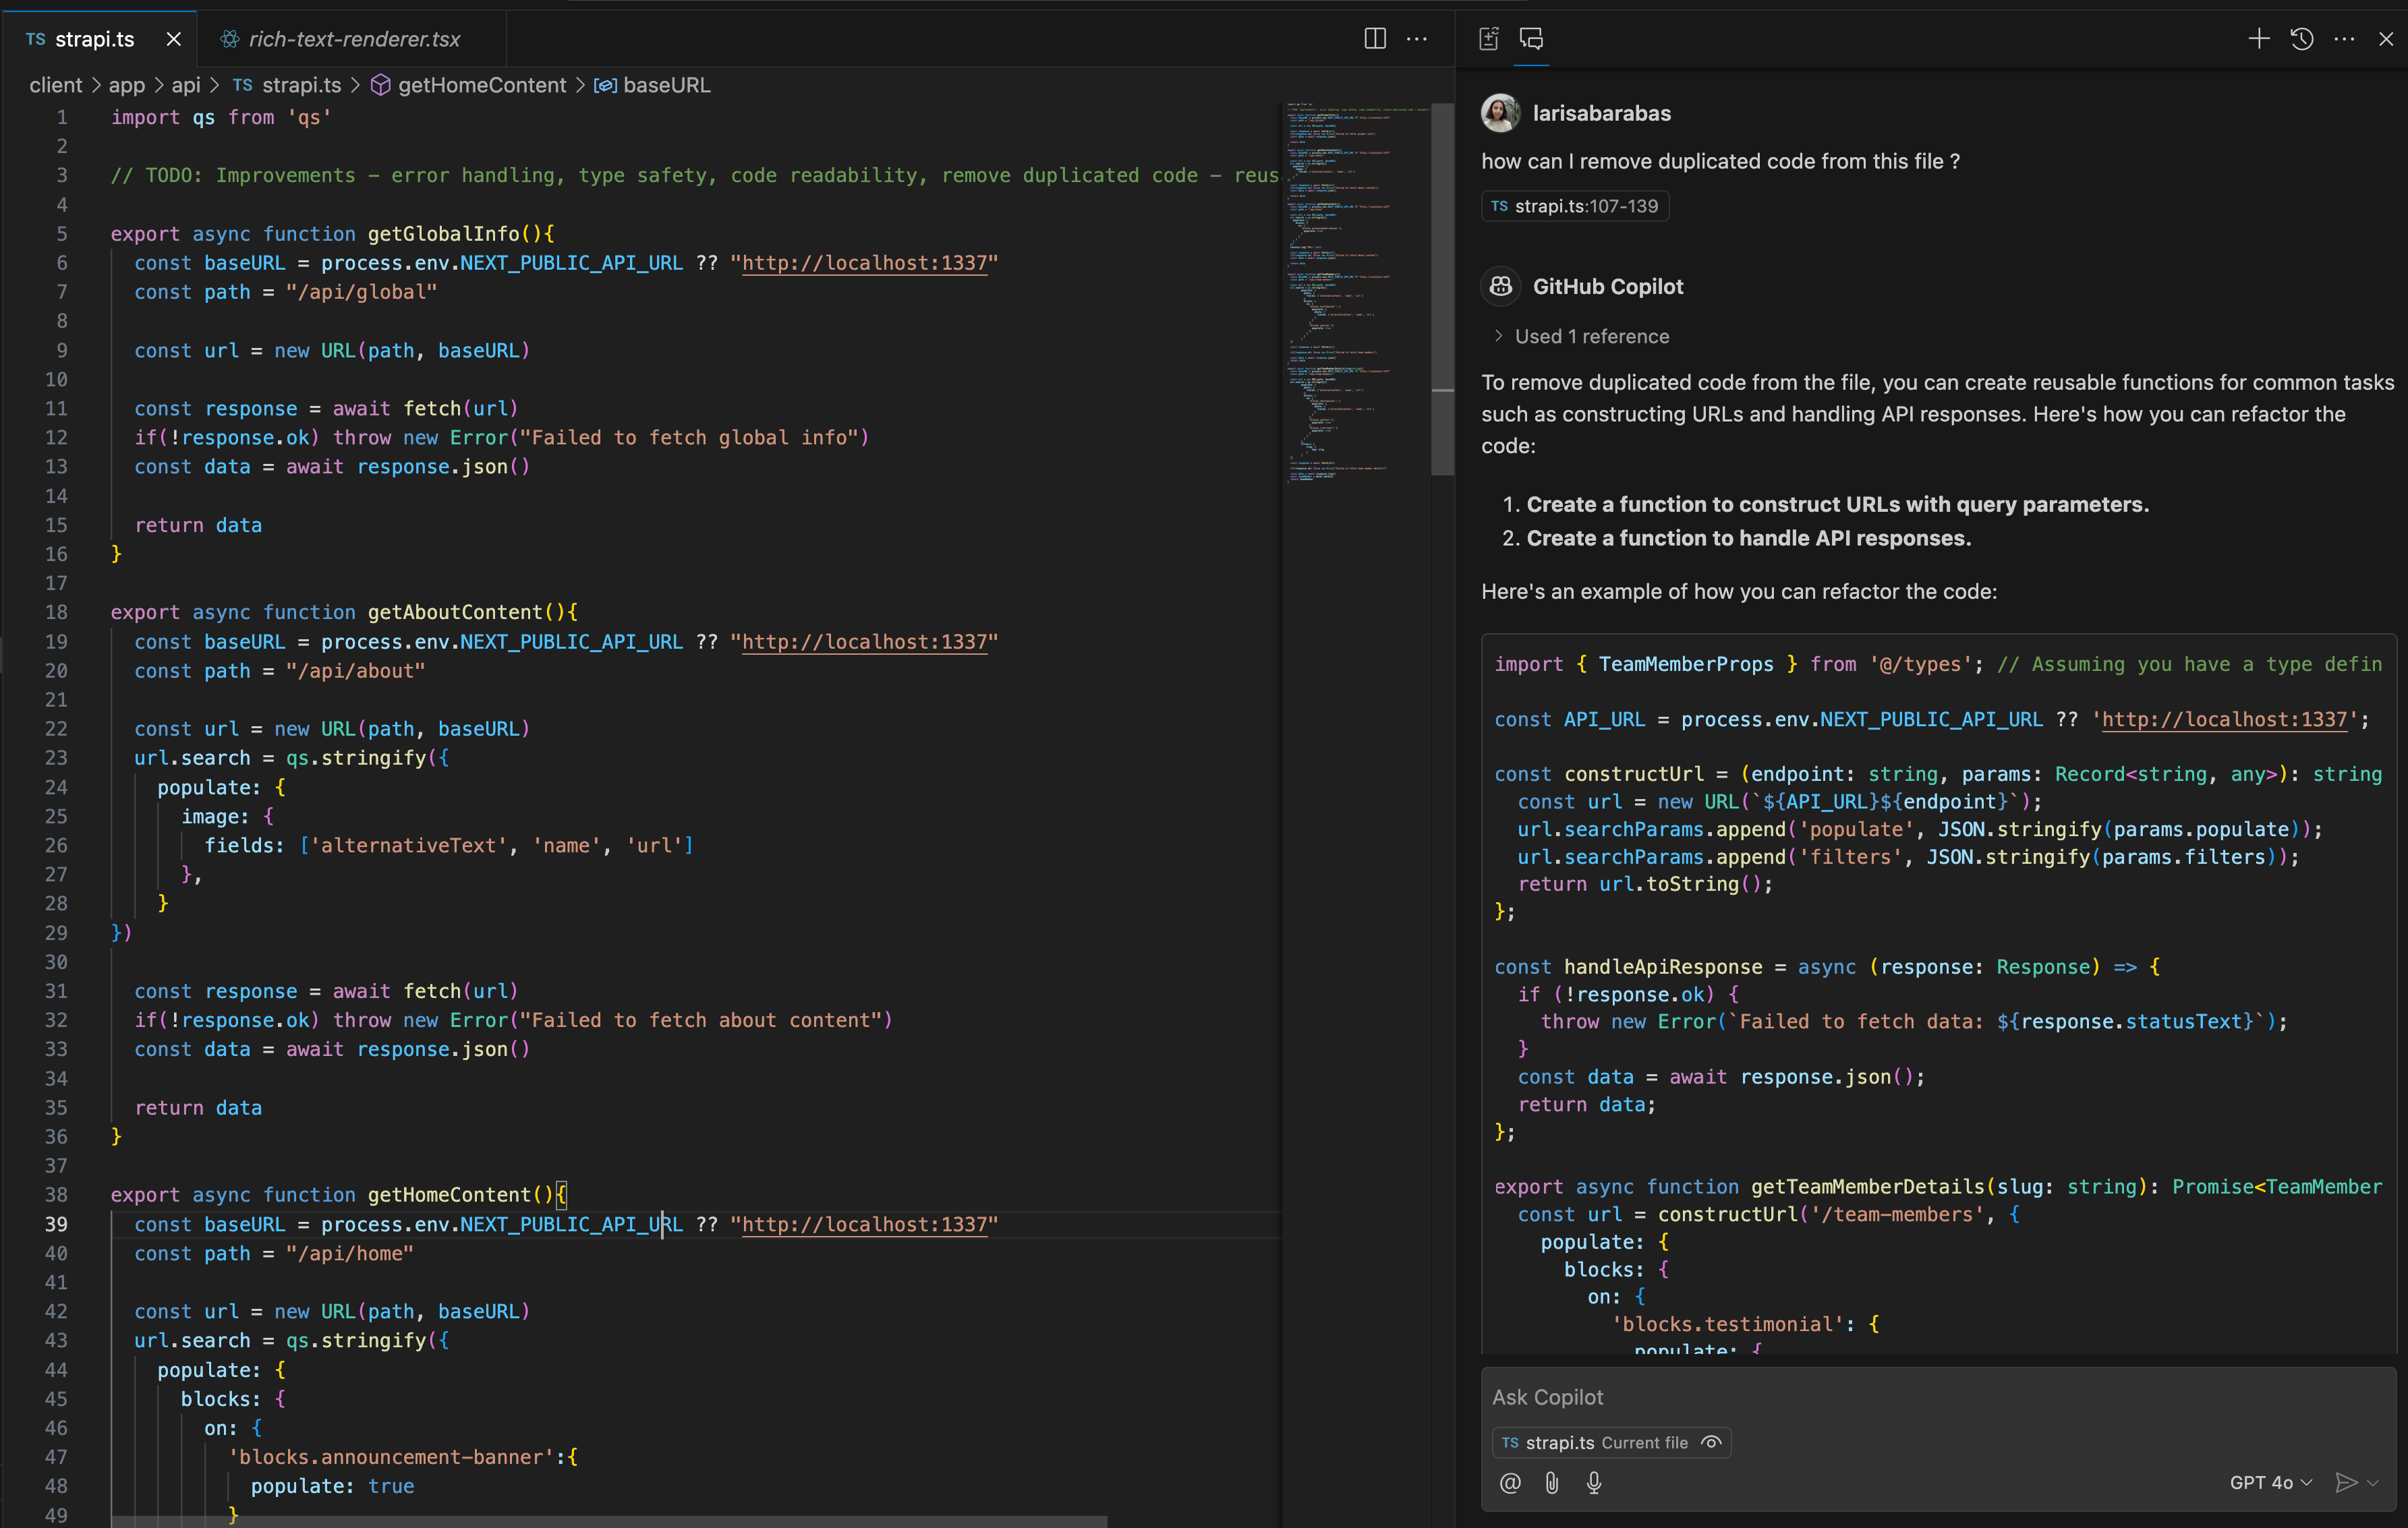2408x1528 pixels.
Task: Toggle current file visibility eye icon
Action: coord(1712,1442)
